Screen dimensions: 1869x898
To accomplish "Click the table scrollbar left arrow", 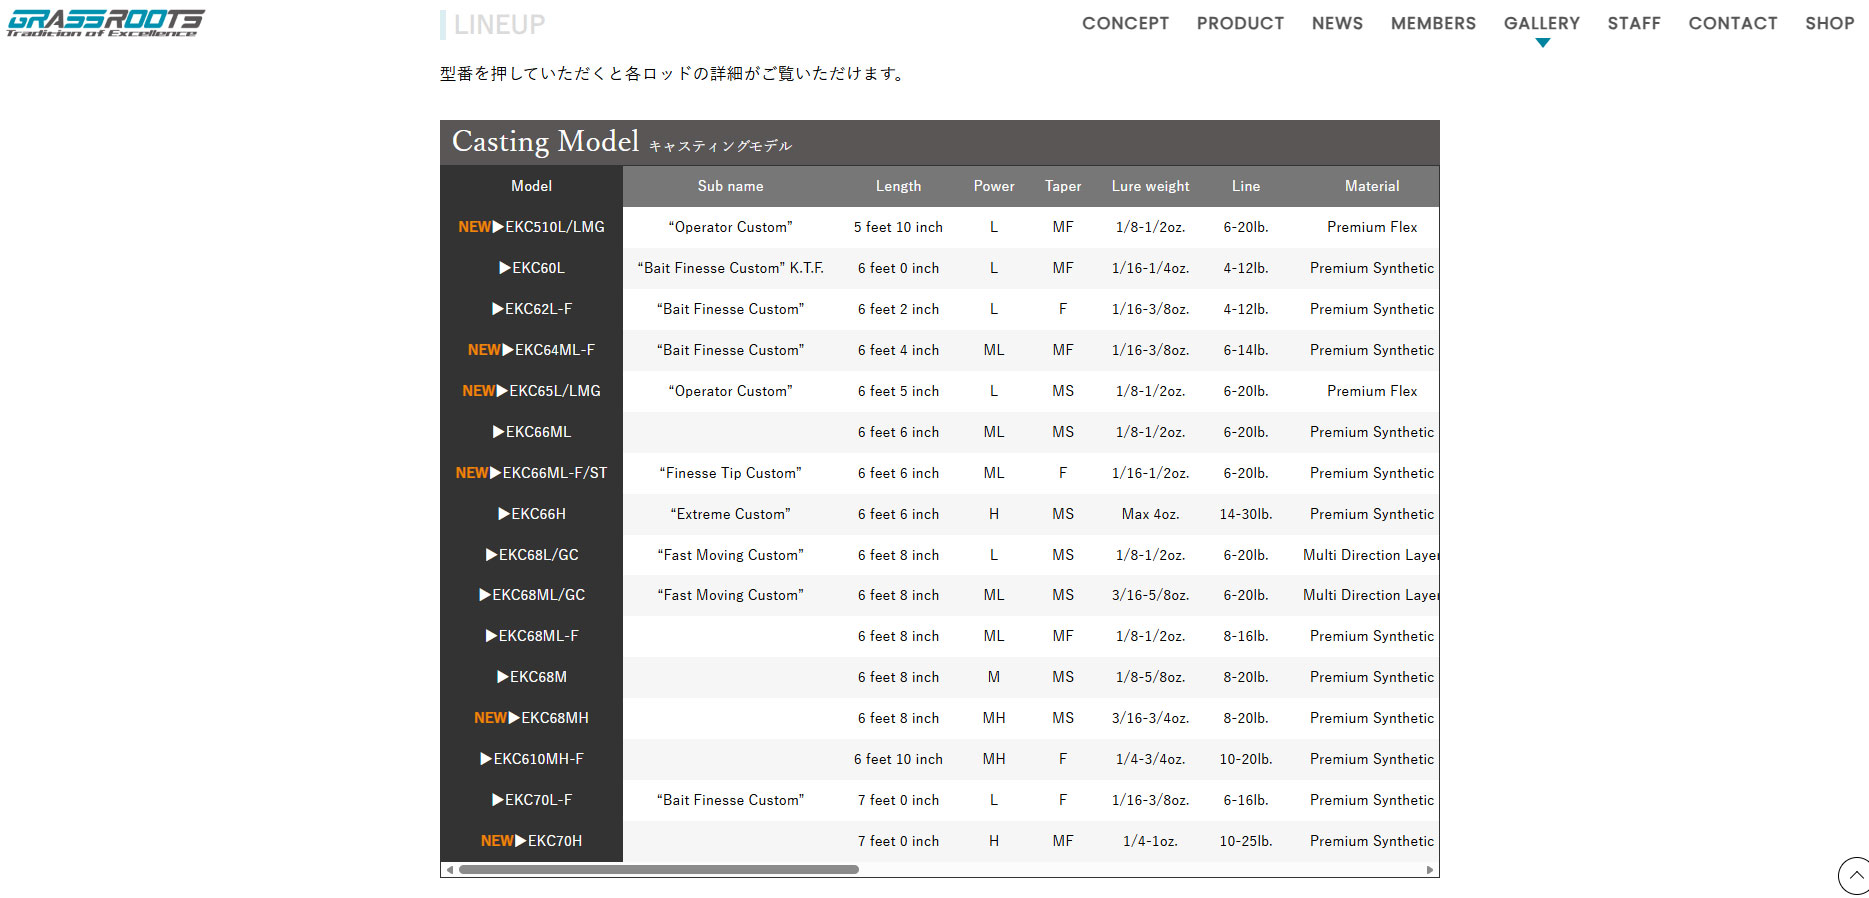I will pos(449,869).
